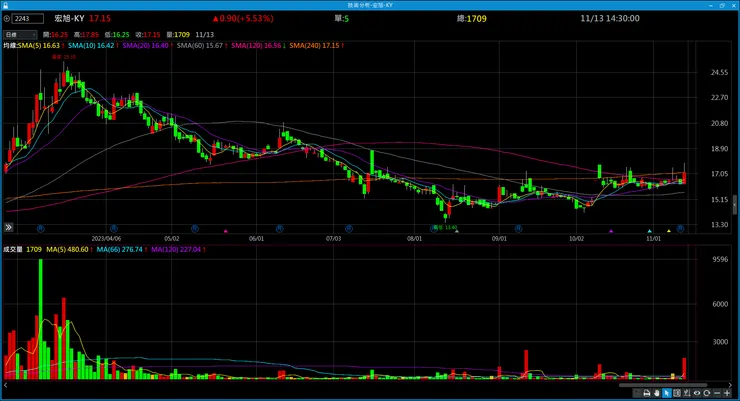740x401 pixels.
Task: Zoom out chart with minus icon
Action: click(x=717, y=393)
